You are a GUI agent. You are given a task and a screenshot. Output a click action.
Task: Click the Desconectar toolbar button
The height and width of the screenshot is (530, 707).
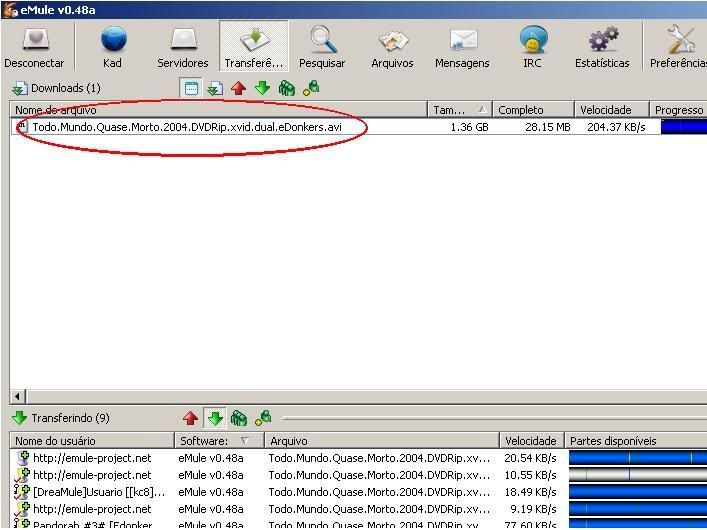pos(34,46)
